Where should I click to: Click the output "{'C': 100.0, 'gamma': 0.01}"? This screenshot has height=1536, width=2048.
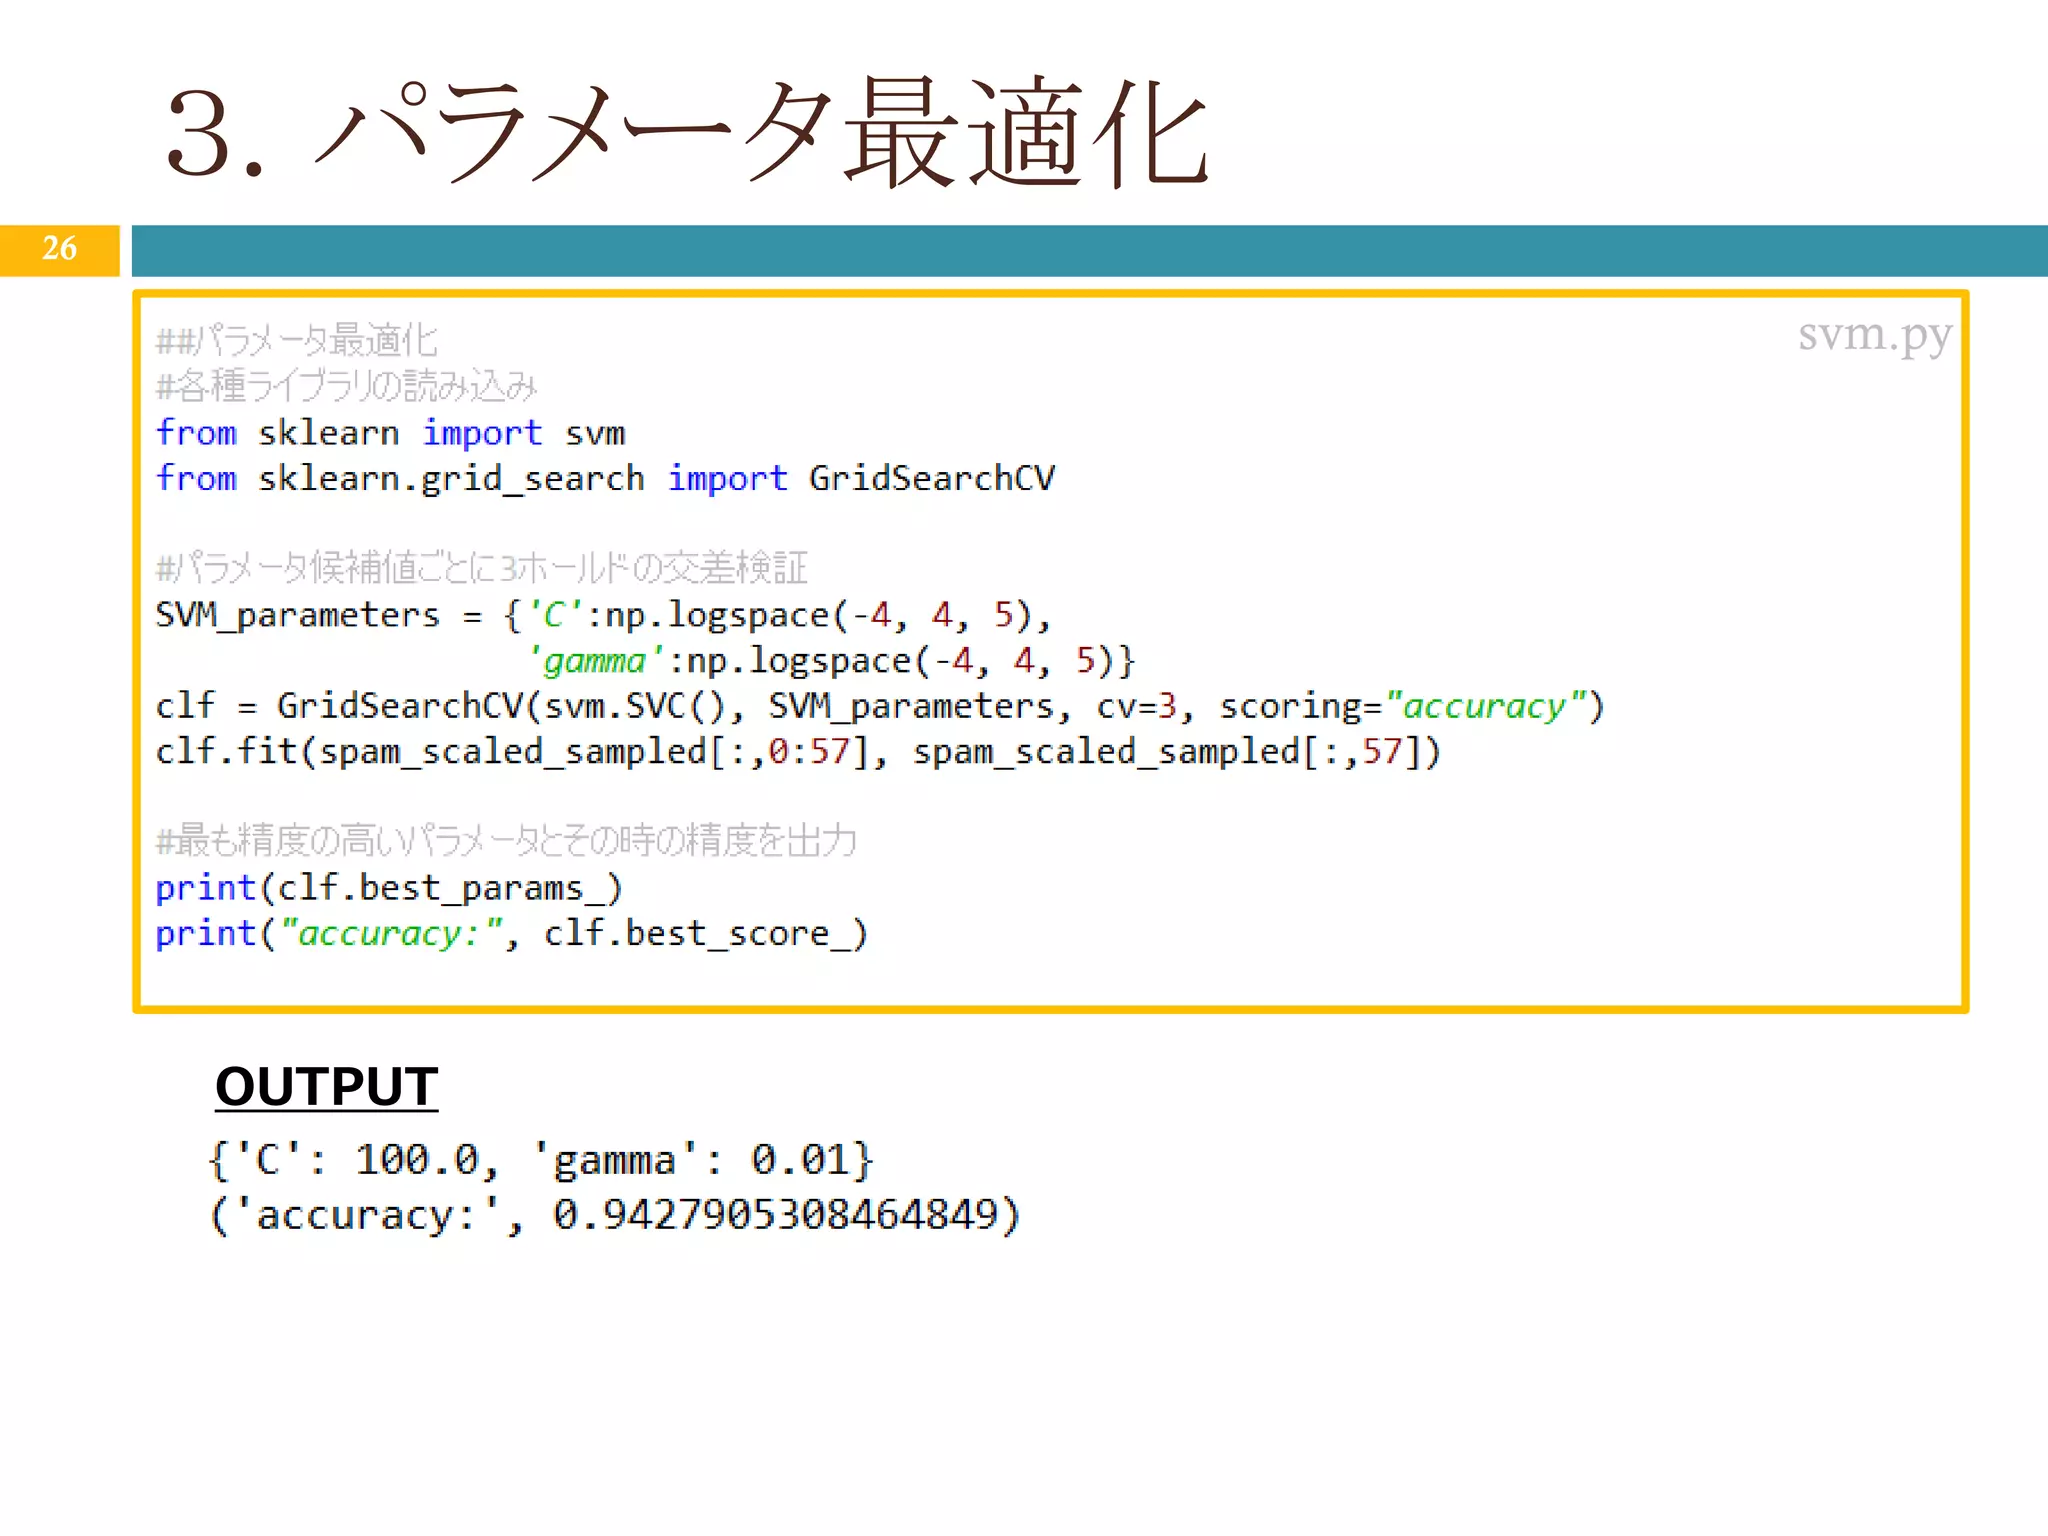coord(541,1160)
